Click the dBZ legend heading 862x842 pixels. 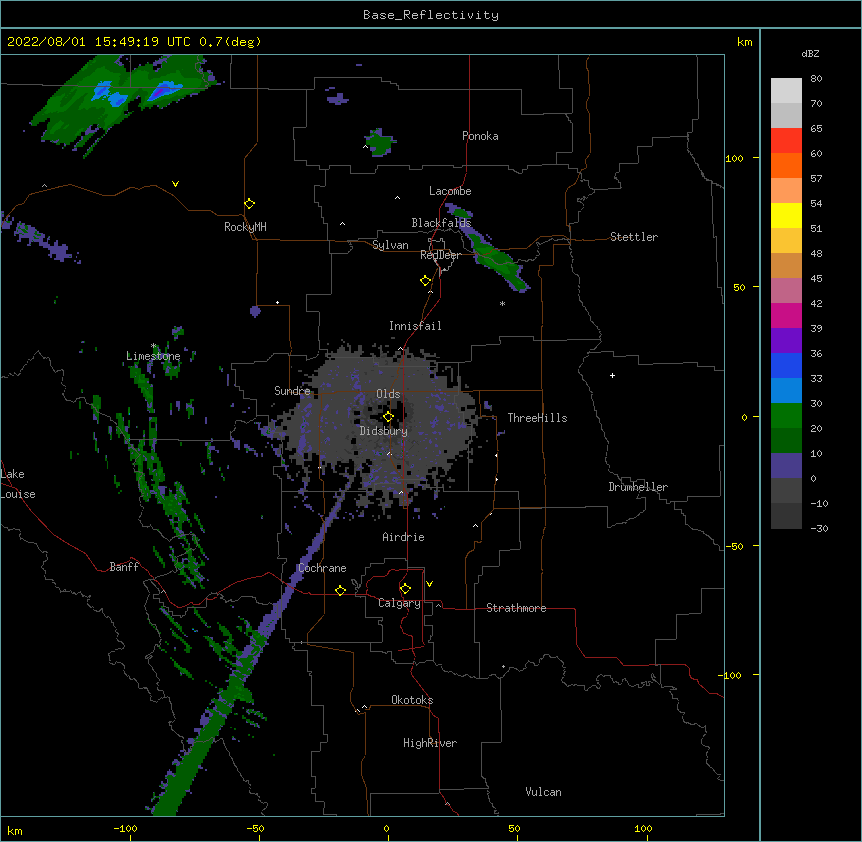(810, 53)
